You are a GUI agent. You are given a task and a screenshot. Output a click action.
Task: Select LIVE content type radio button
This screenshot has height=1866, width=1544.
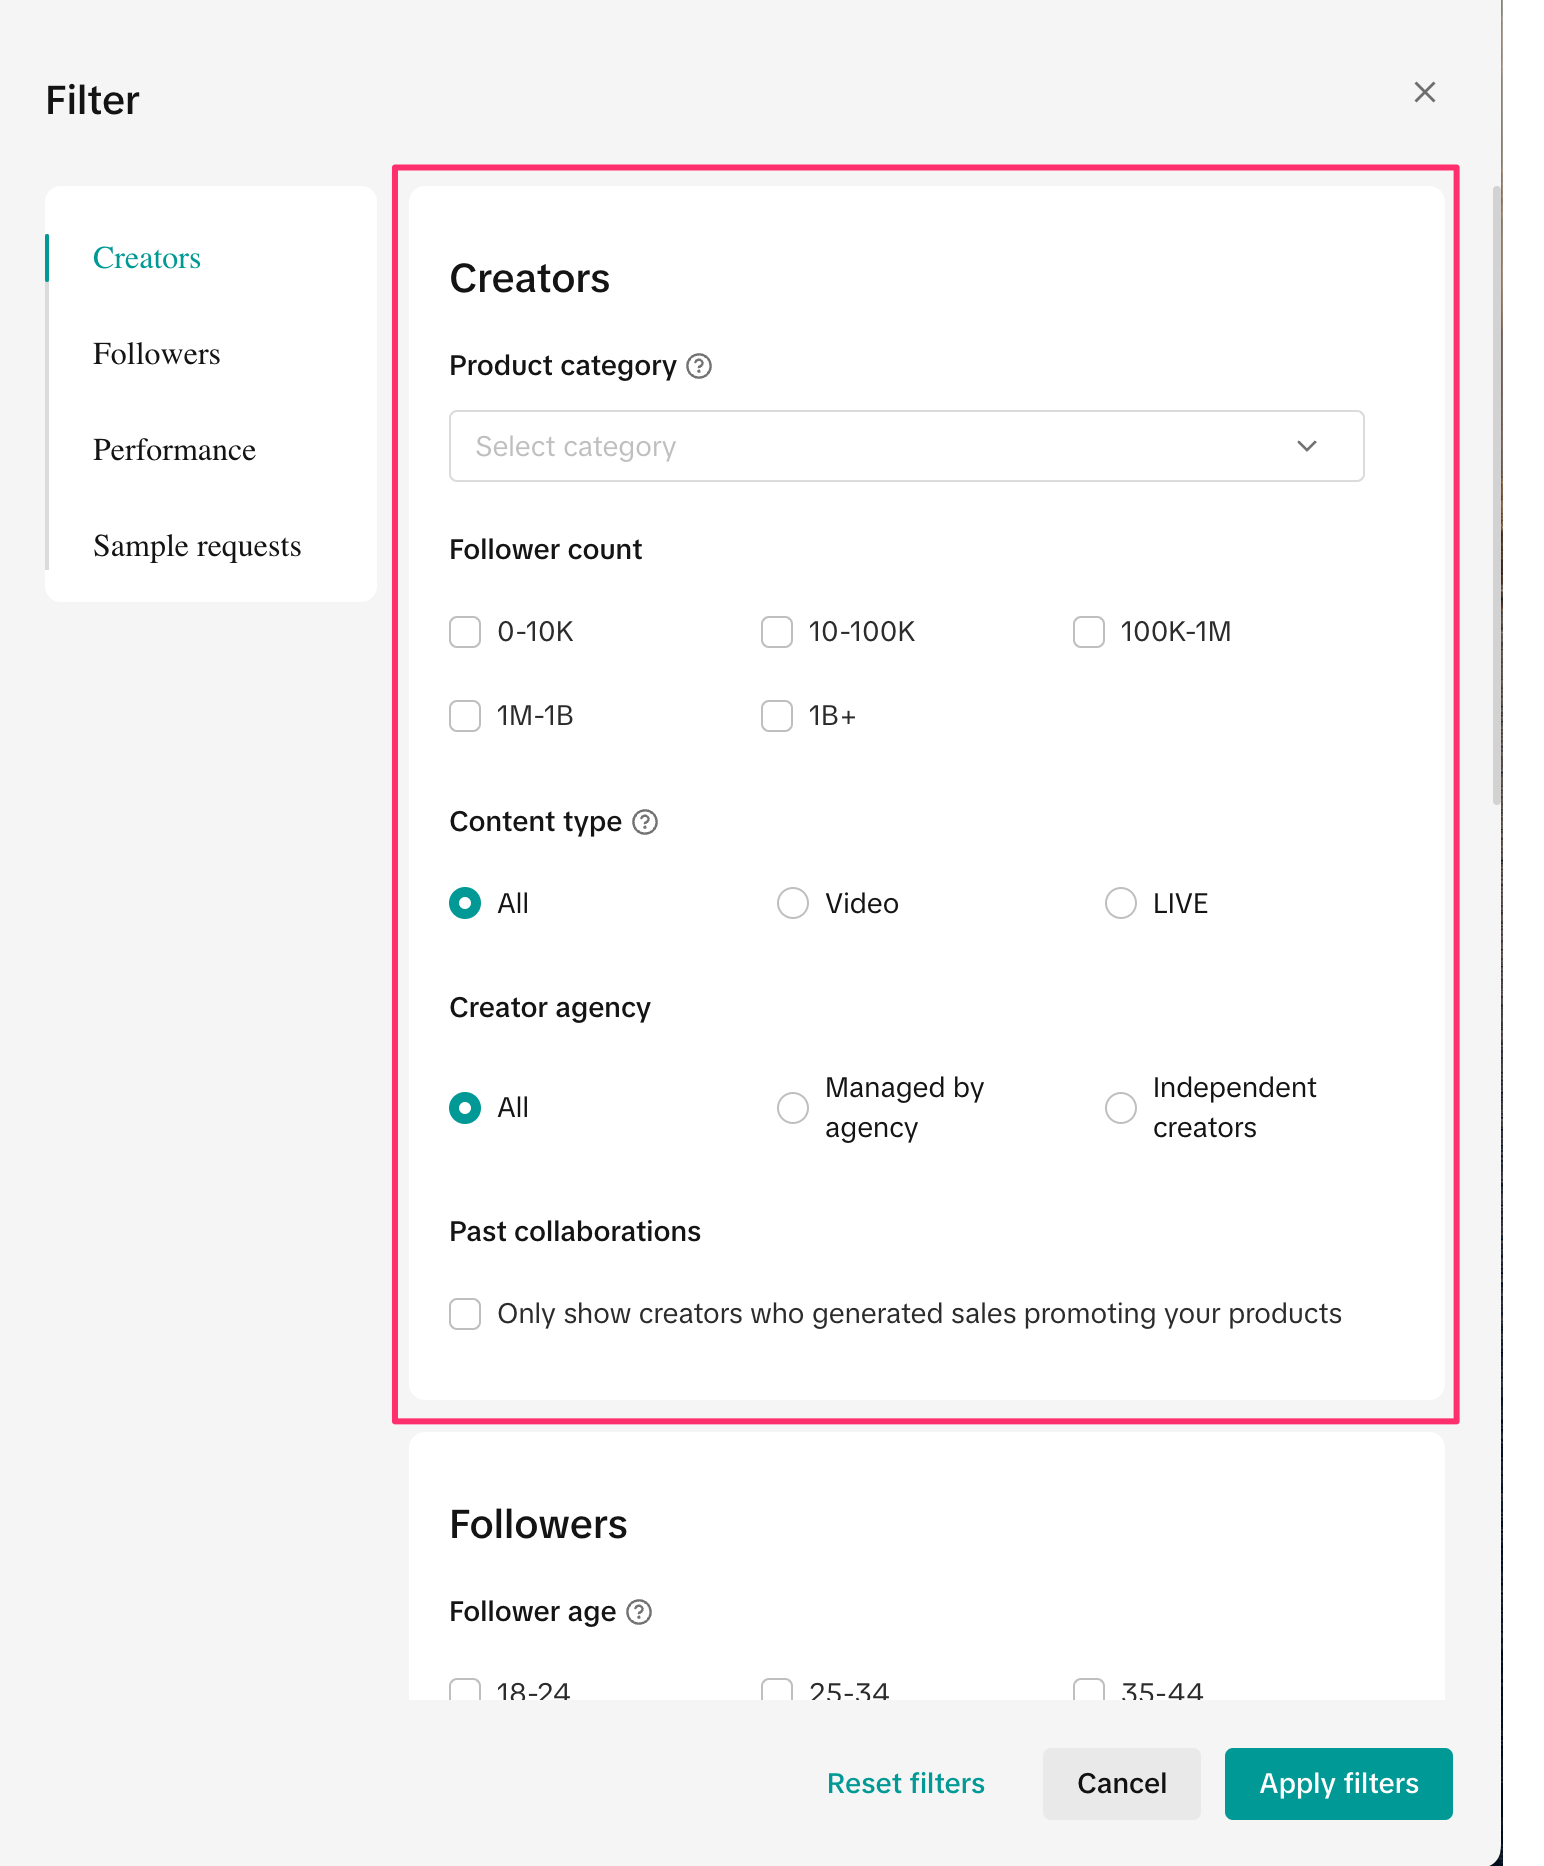click(1121, 903)
